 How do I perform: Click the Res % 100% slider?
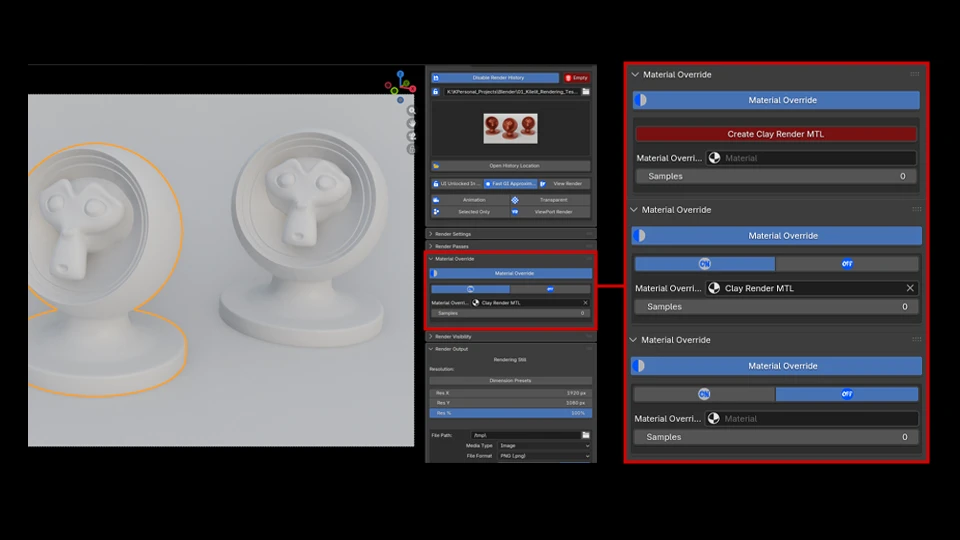(511, 413)
